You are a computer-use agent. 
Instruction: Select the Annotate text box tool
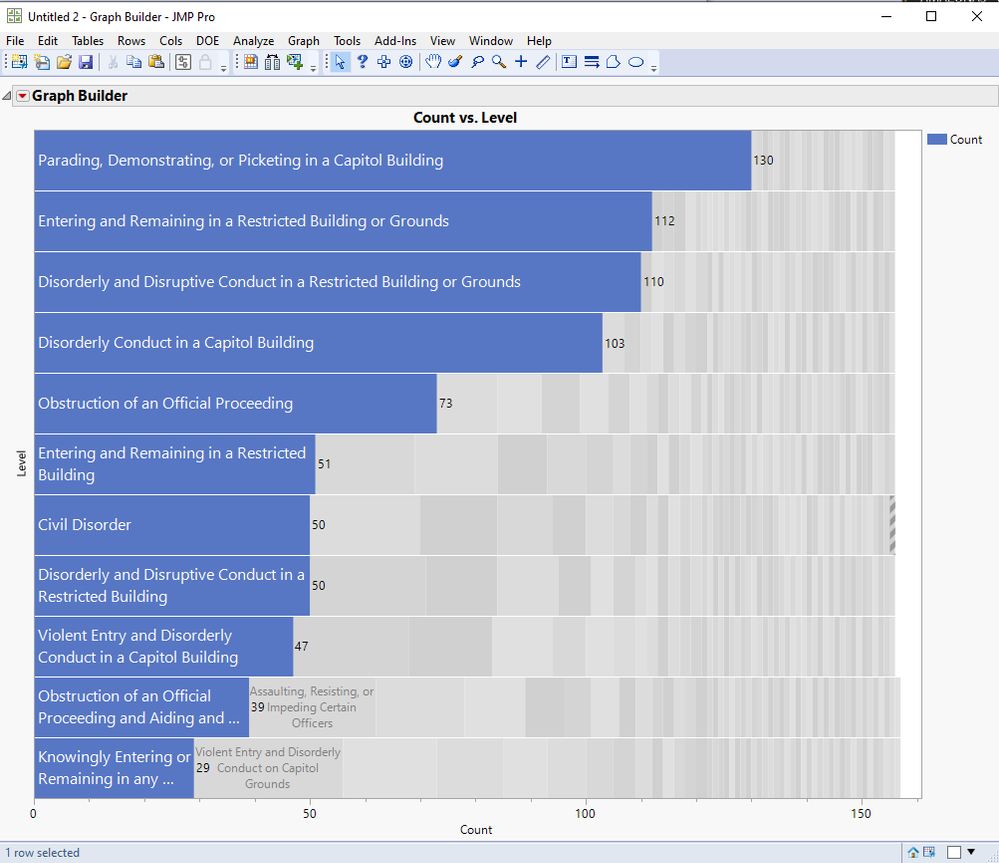coord(570,62)
